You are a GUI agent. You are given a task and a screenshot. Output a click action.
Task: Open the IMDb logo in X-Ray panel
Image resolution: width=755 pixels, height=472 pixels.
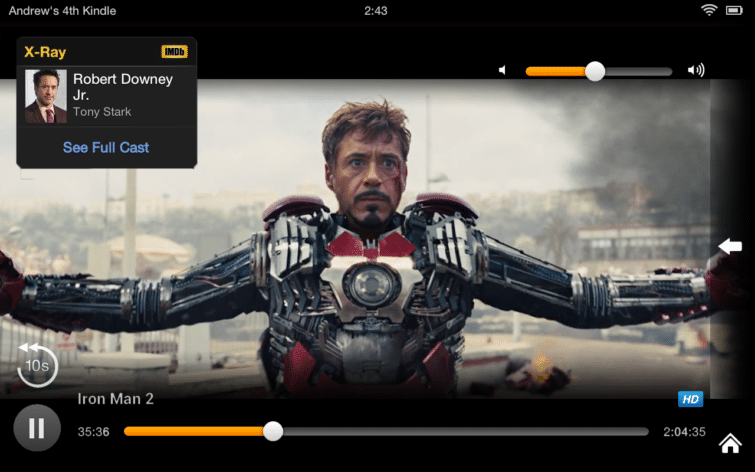174,52
